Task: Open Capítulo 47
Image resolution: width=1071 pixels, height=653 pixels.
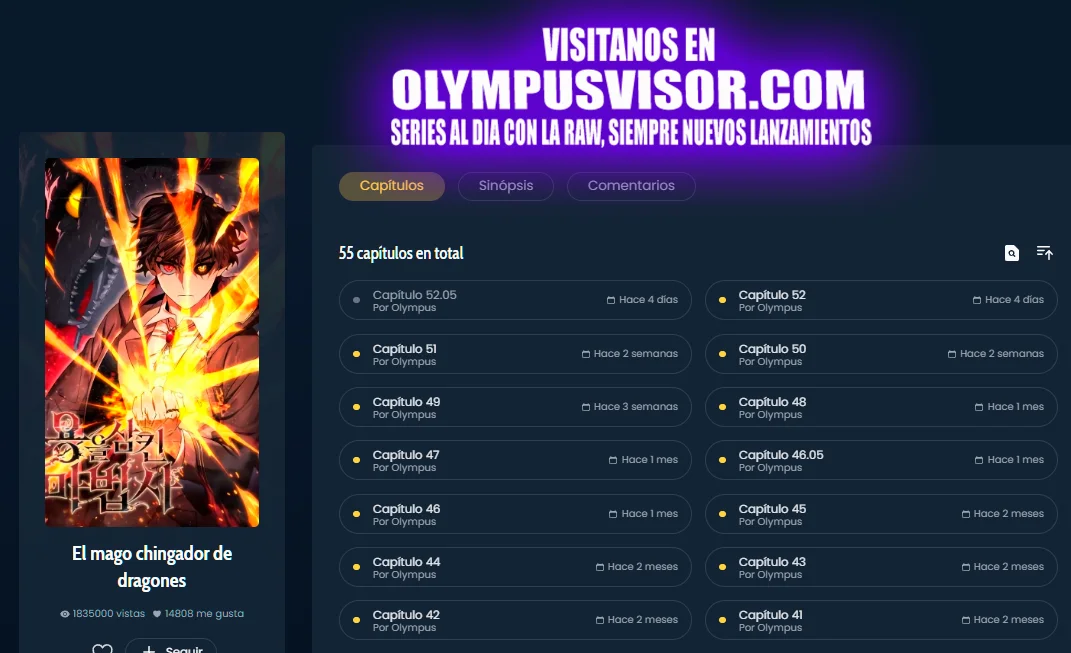Action: pyautogui.click(x=515, y=460)
